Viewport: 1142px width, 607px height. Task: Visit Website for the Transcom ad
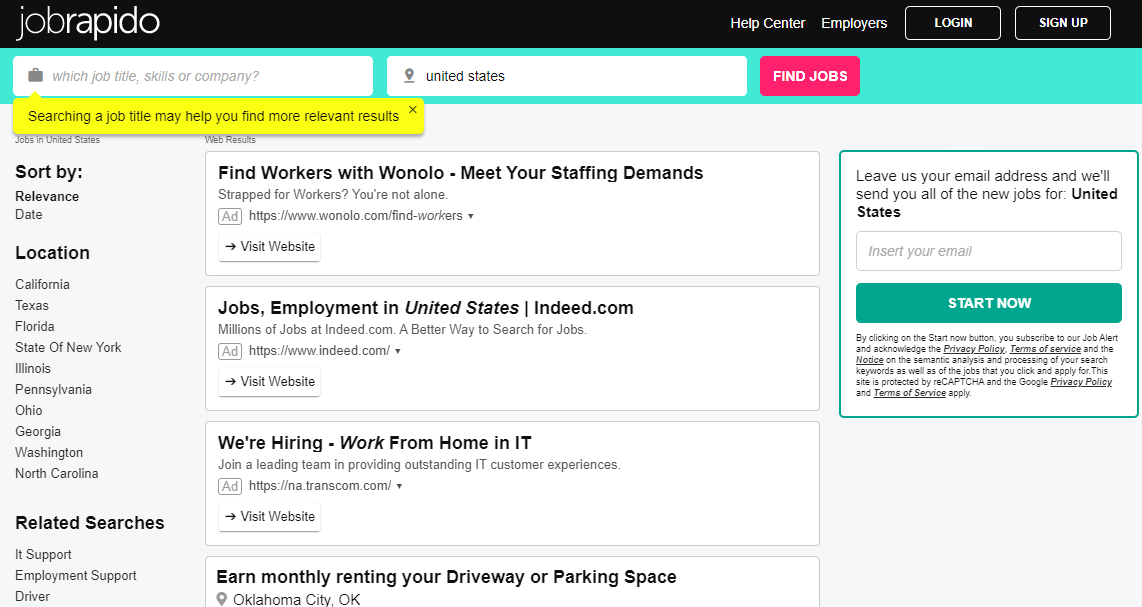coord(269,516)
